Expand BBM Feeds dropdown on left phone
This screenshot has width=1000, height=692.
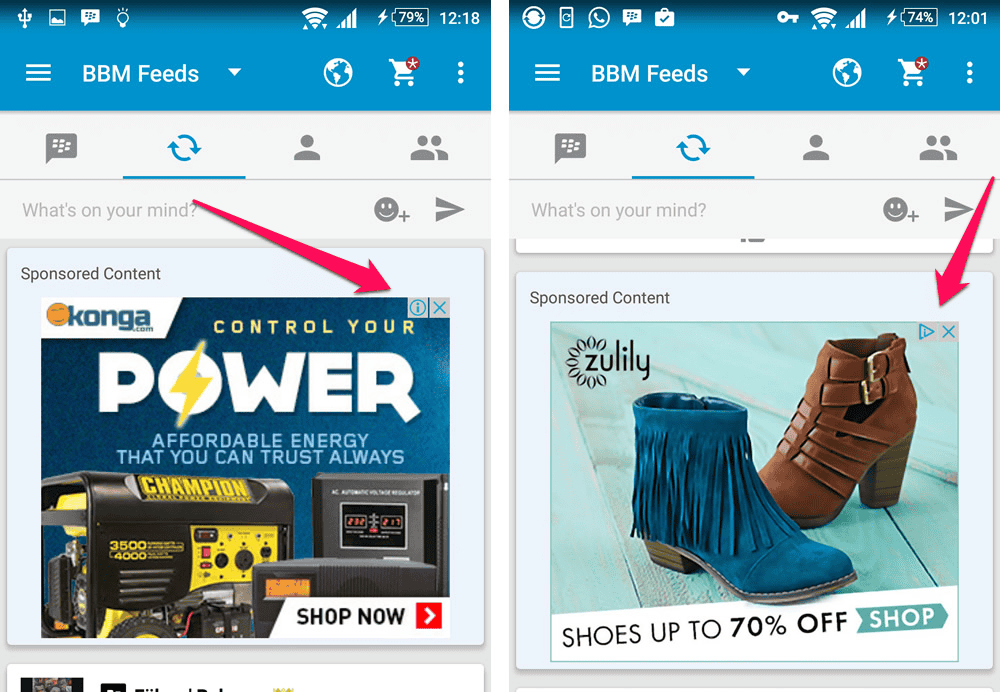click(x=235, y=72)
